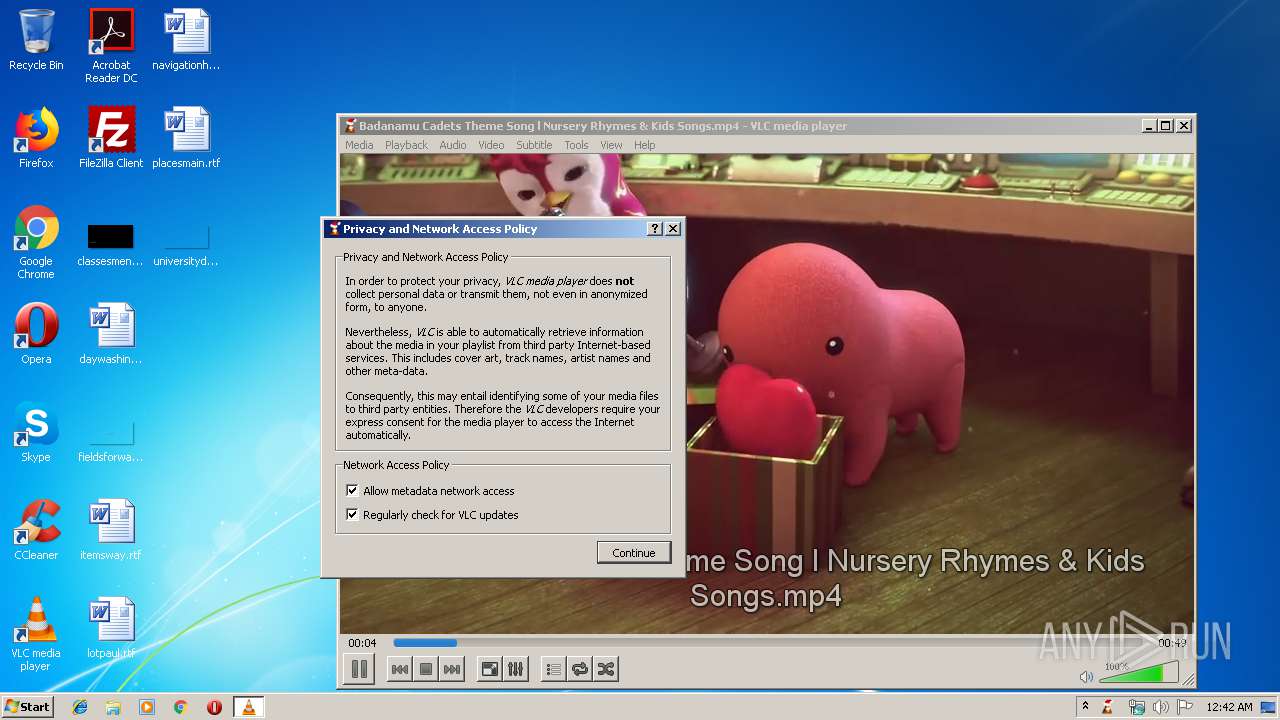Screen dimensions: 1280x720
Task: Mute audio via speaker icon in VLC
Action: click(1086, 677)
